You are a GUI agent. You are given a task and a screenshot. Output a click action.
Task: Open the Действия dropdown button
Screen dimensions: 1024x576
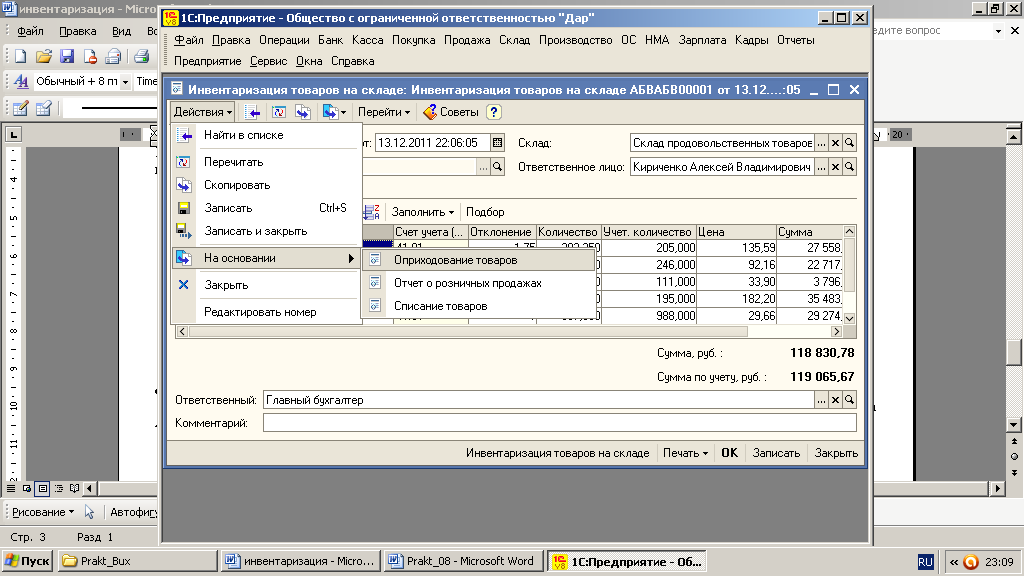(202, 112)
